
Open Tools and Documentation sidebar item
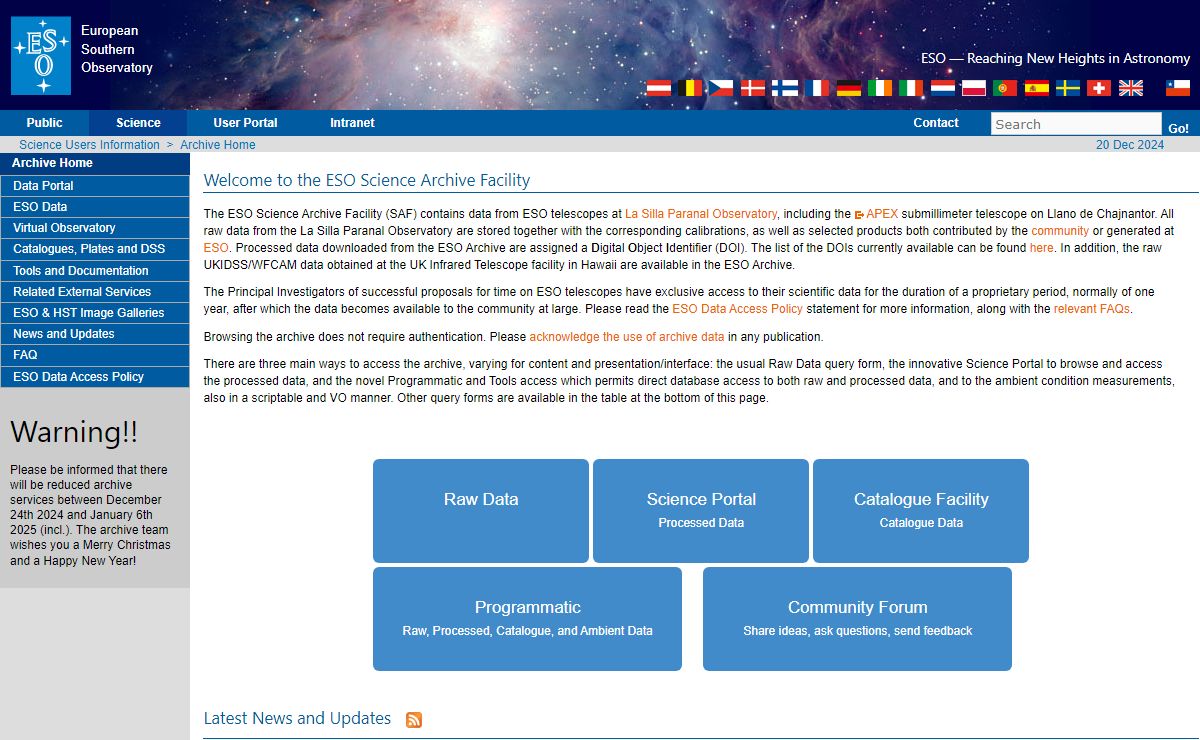coord(95,271)
